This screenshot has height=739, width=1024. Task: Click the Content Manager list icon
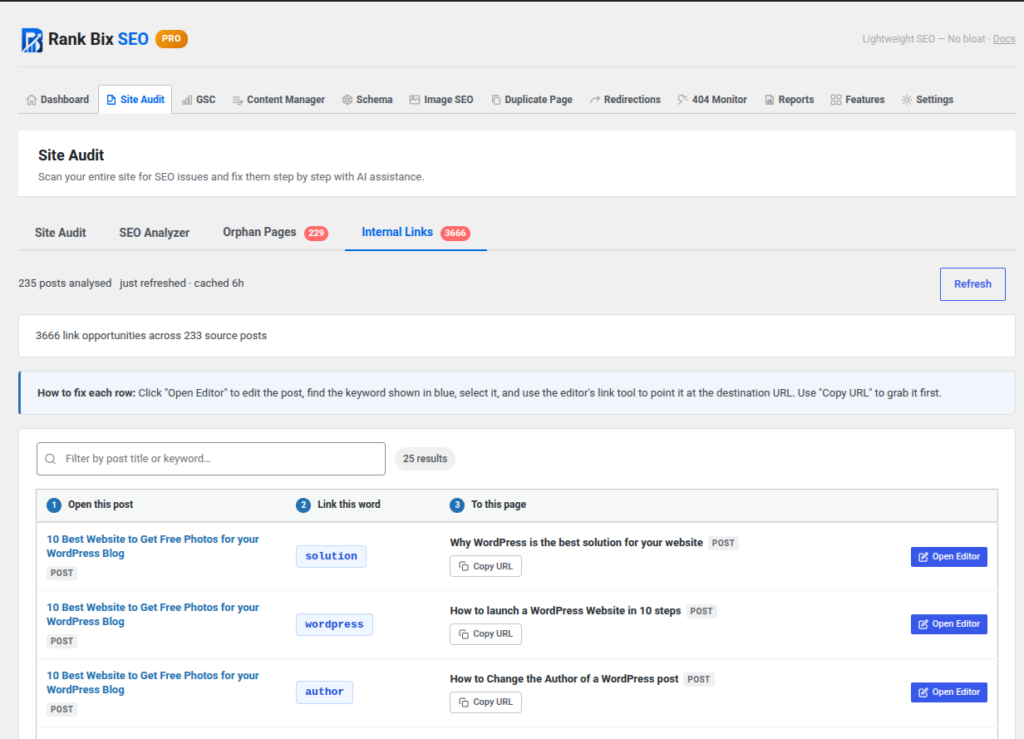tap(237, 100)
